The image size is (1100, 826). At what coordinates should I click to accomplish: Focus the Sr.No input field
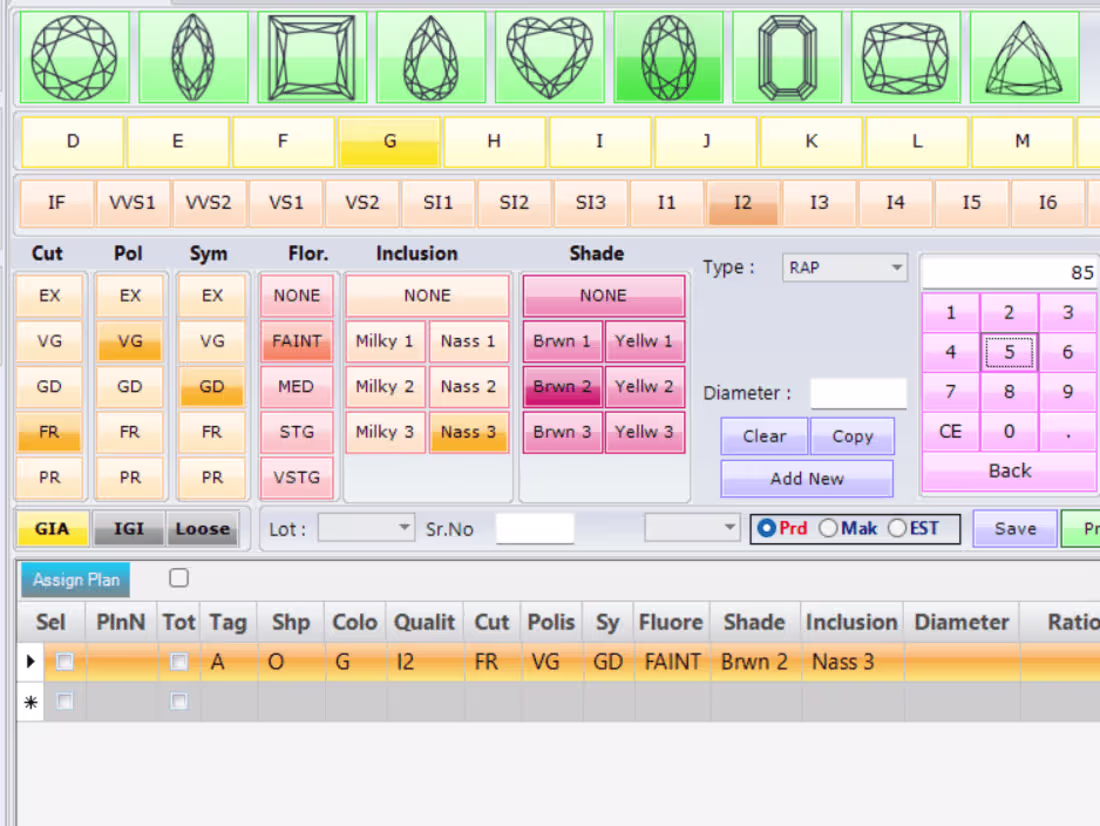[535, 528]
